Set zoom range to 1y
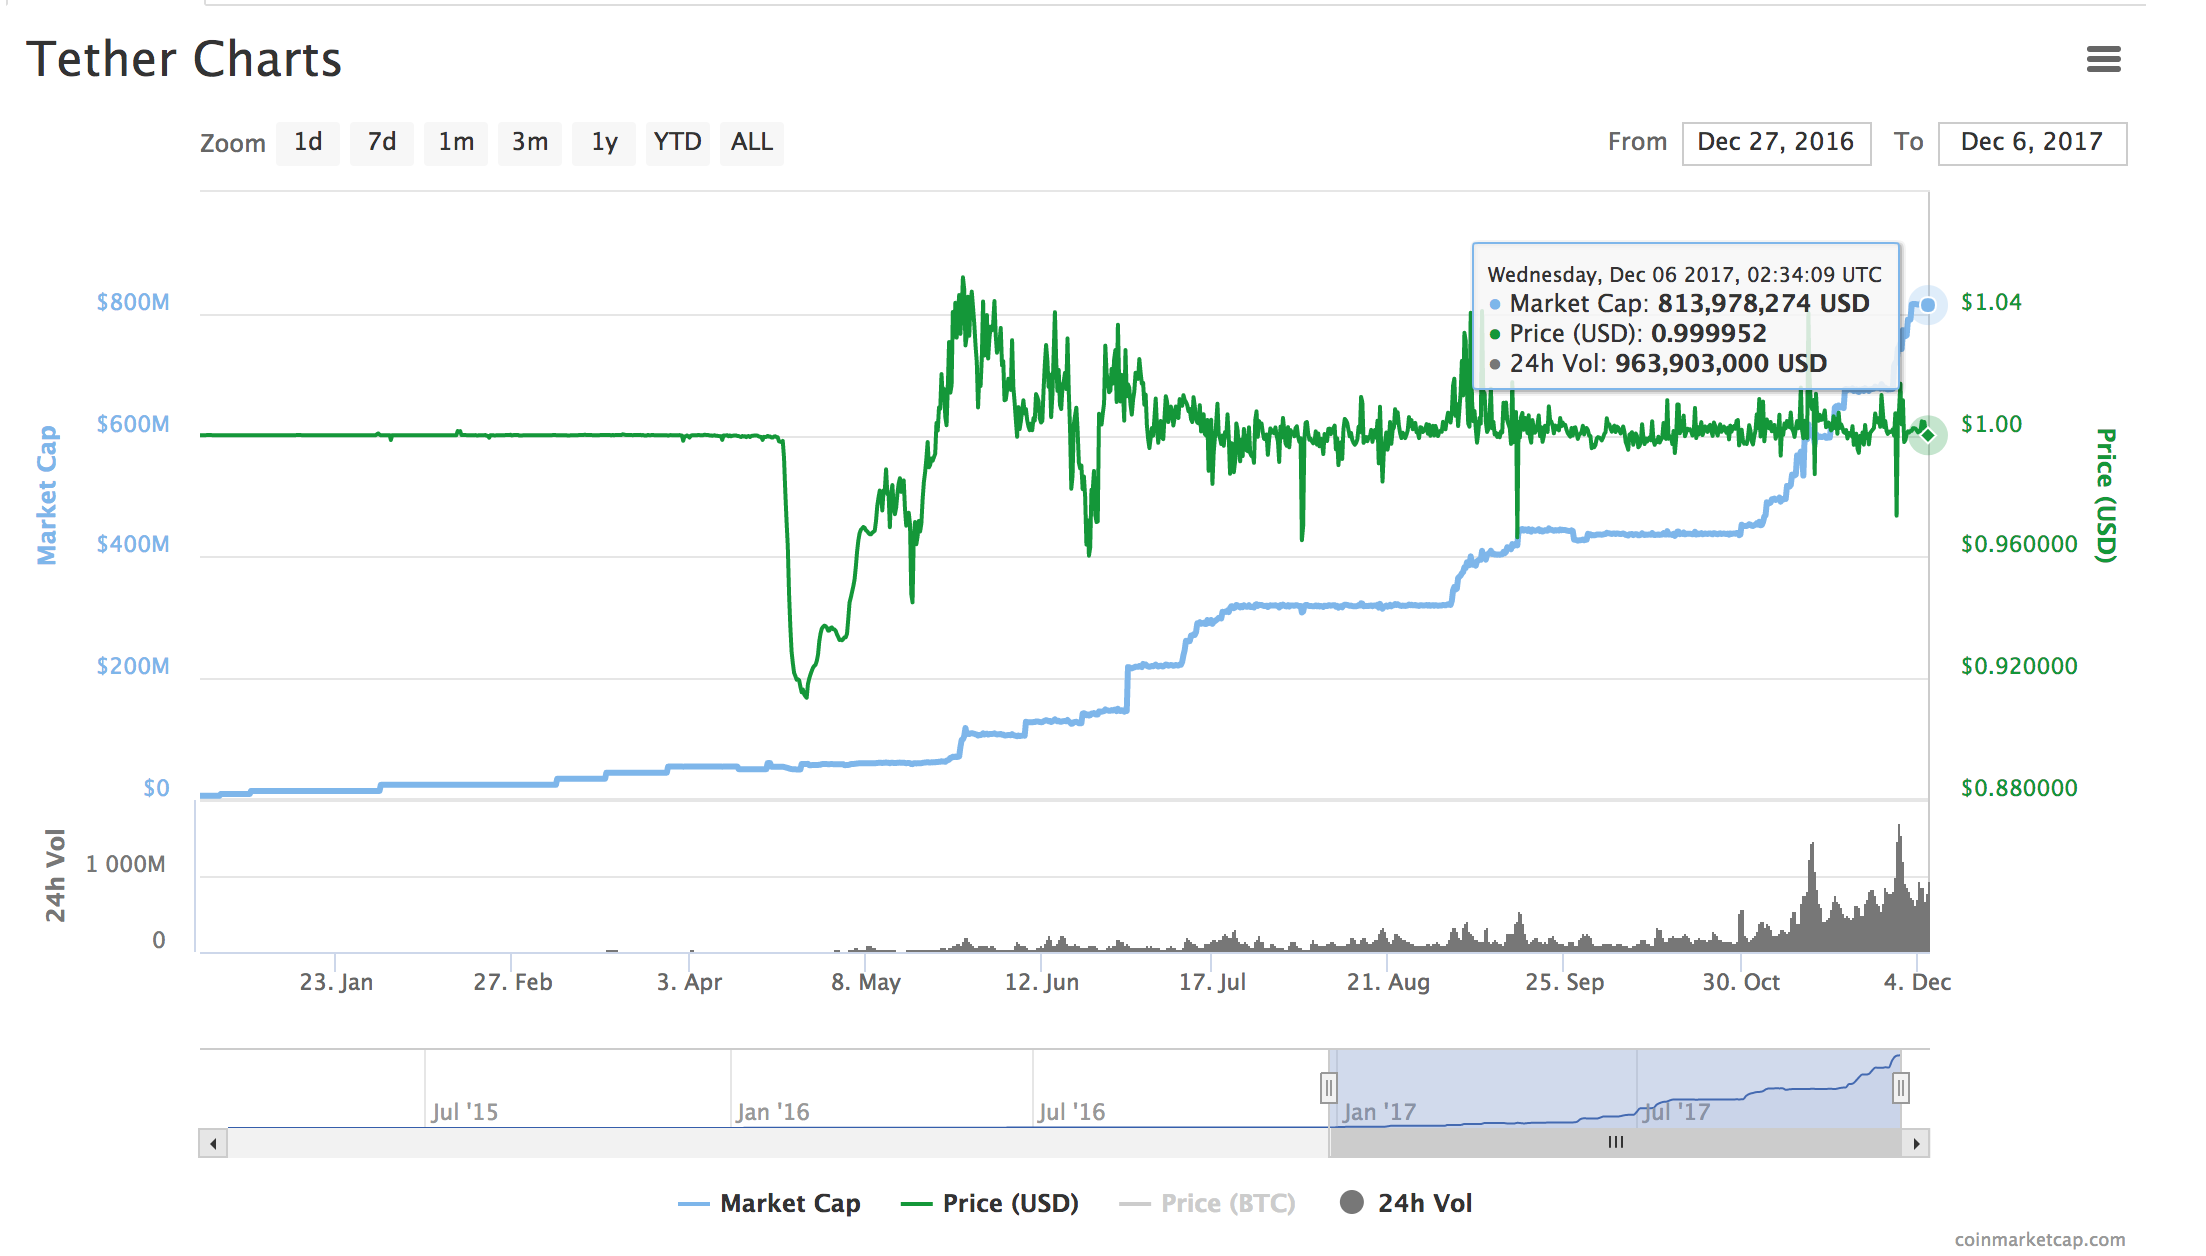The image size is (2206, 1256). tap(604, 142)
